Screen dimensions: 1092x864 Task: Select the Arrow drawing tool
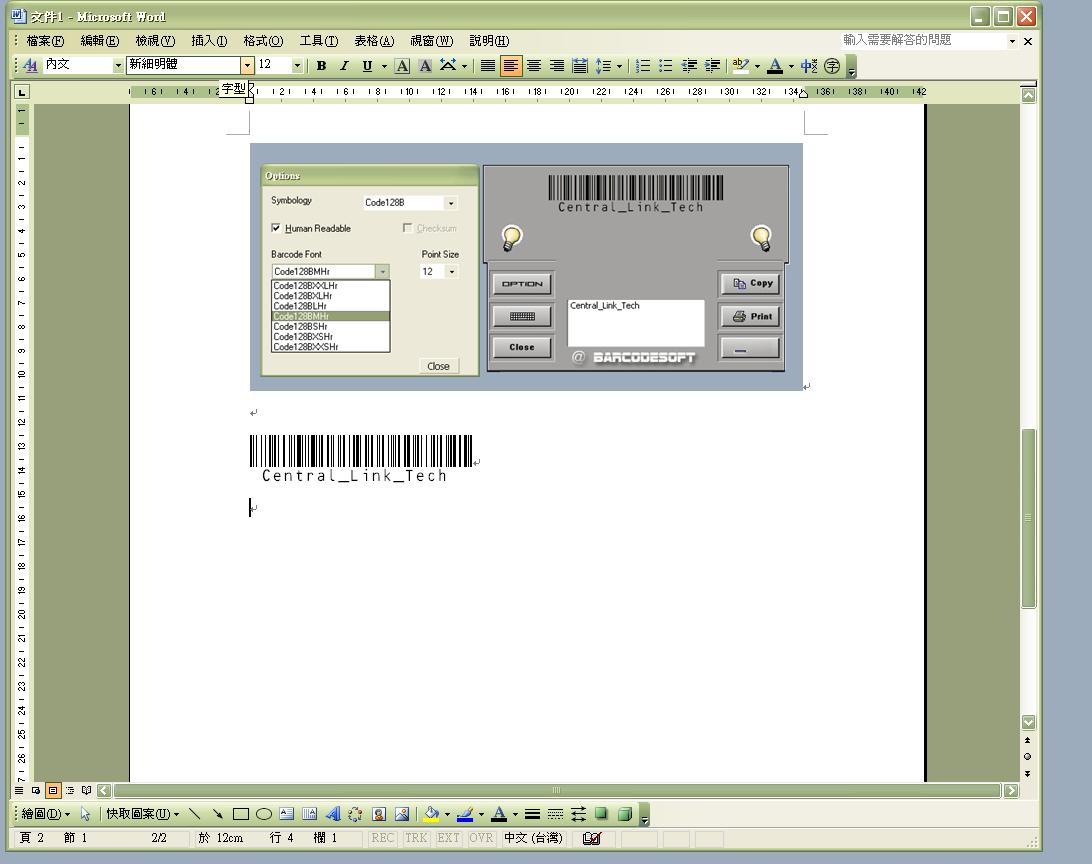pyautogui.click(x=217, y=814)
